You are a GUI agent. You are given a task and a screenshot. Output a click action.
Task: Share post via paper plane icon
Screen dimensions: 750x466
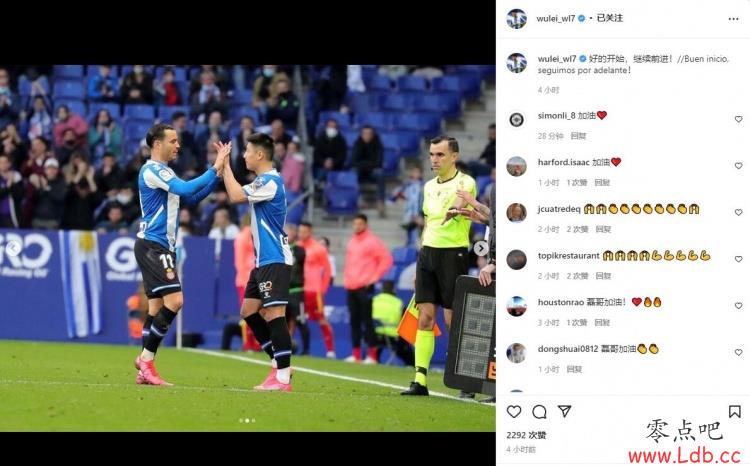click(564, 411)
